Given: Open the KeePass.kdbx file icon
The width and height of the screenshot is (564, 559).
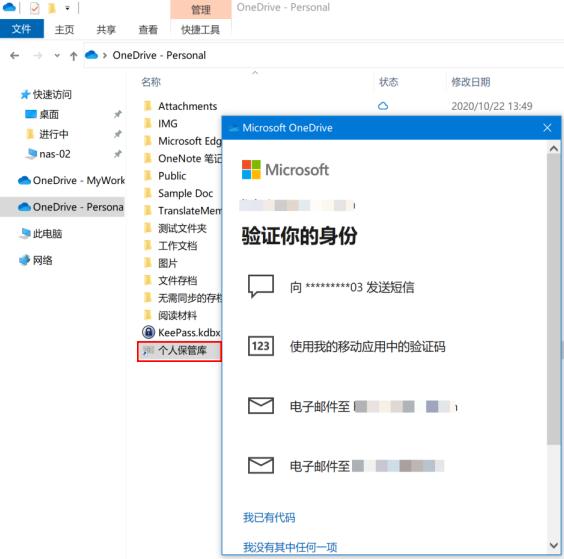Looking at the screenshot, I should click(x=148, y=332).
